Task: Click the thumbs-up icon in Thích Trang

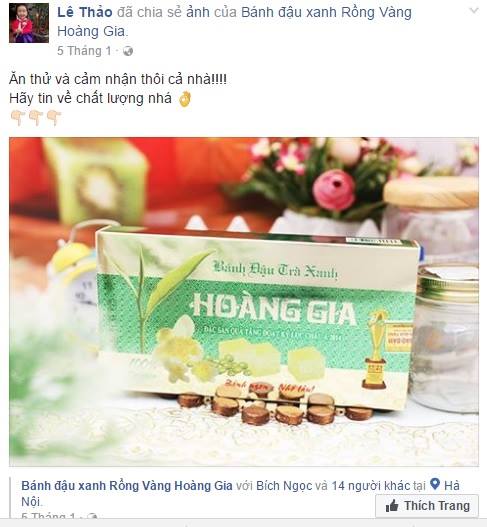Action: 392,506
